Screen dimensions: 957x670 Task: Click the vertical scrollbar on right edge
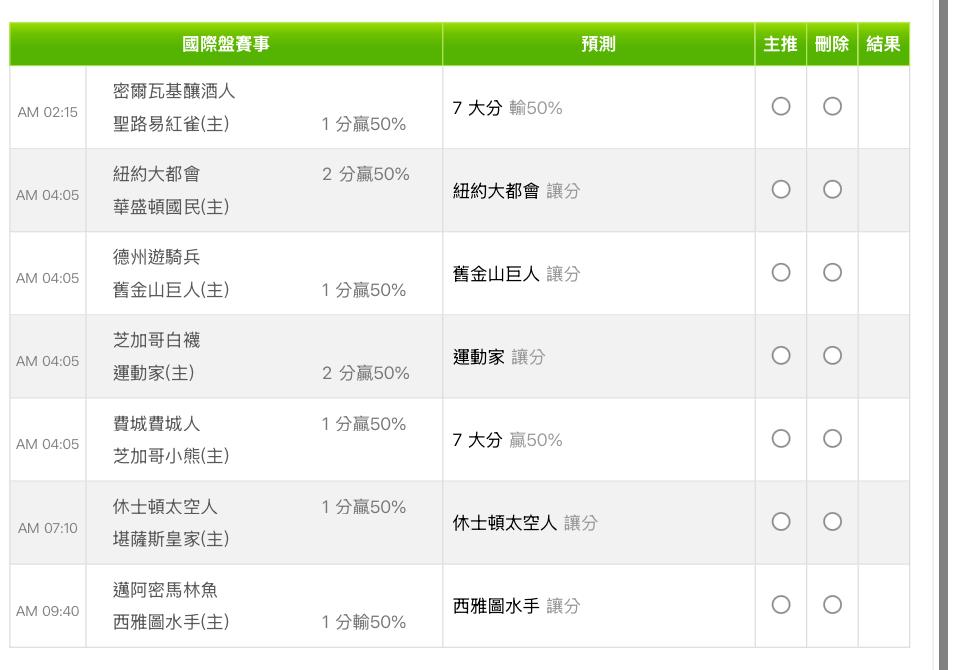[x=944, y=335]
